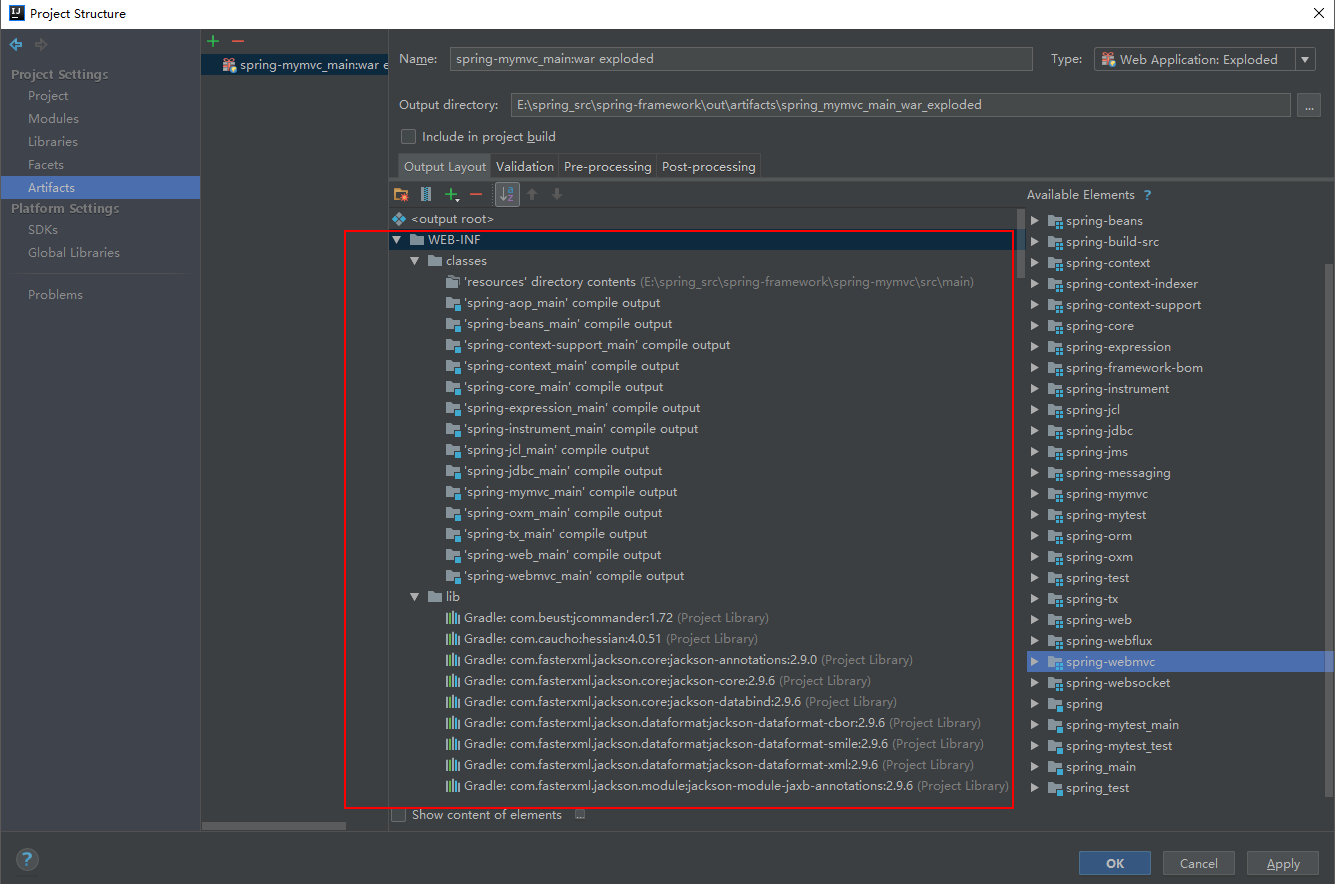Open Modules in Project Settings
The height and width of the screenshot is (884, 1335).
(53, 119)
